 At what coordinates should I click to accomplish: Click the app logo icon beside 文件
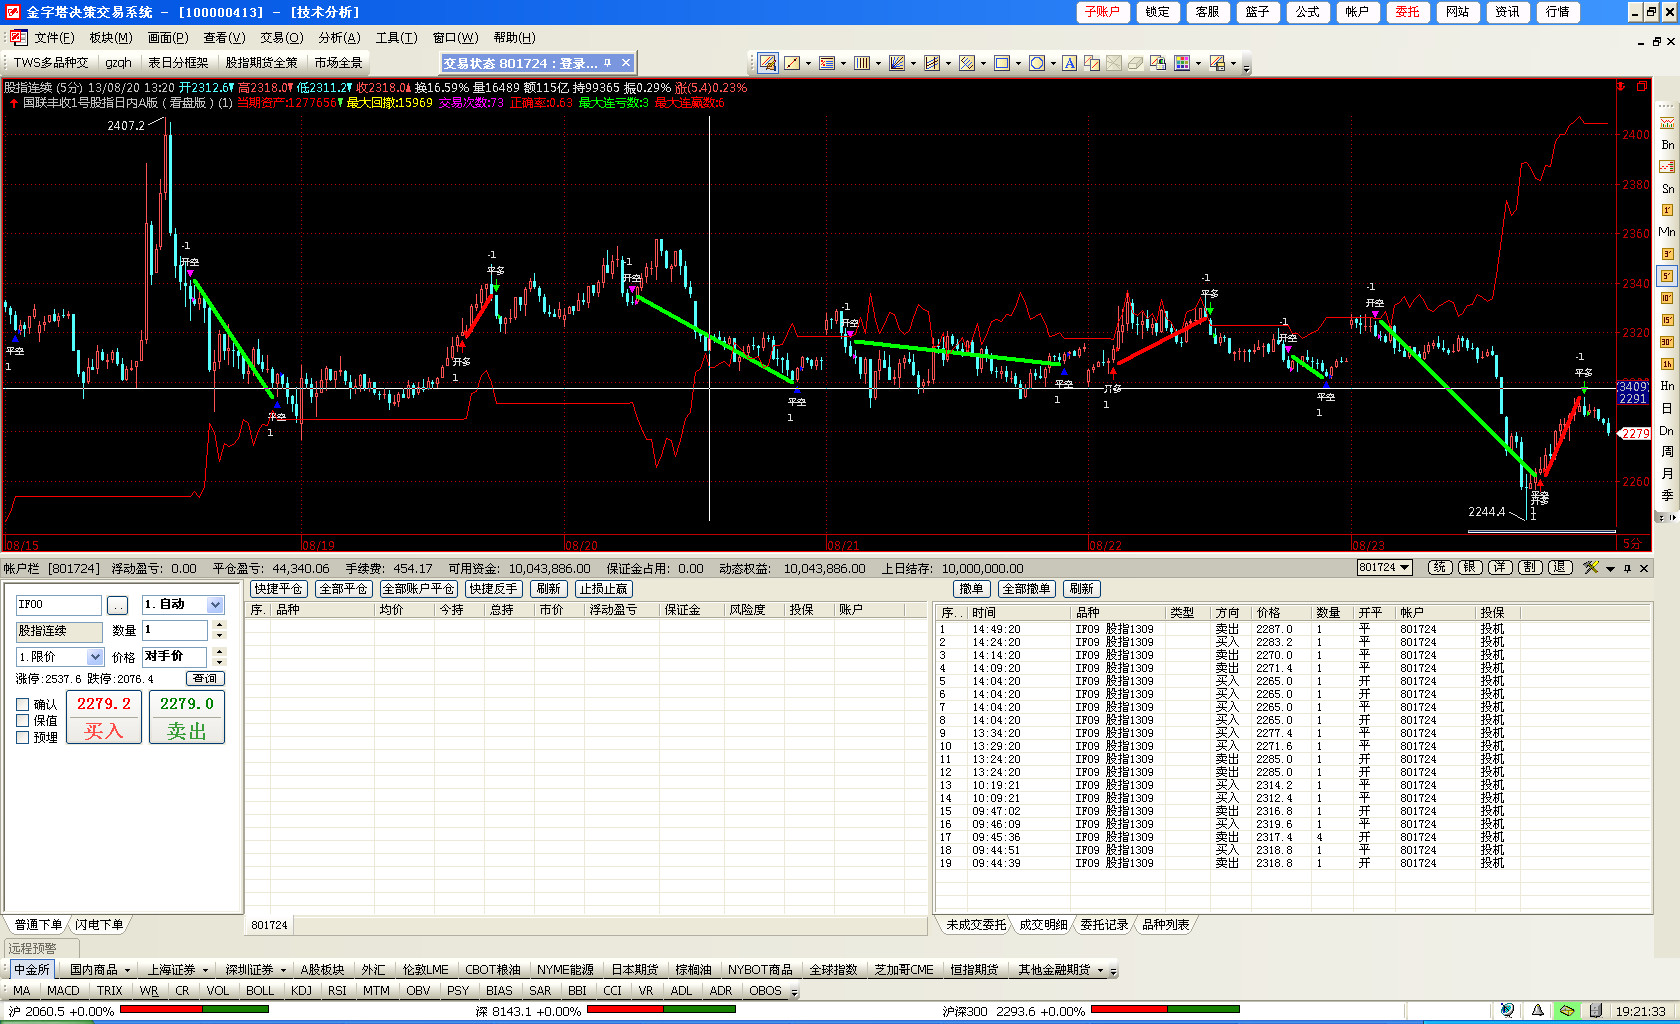click(x=18, y=37)
